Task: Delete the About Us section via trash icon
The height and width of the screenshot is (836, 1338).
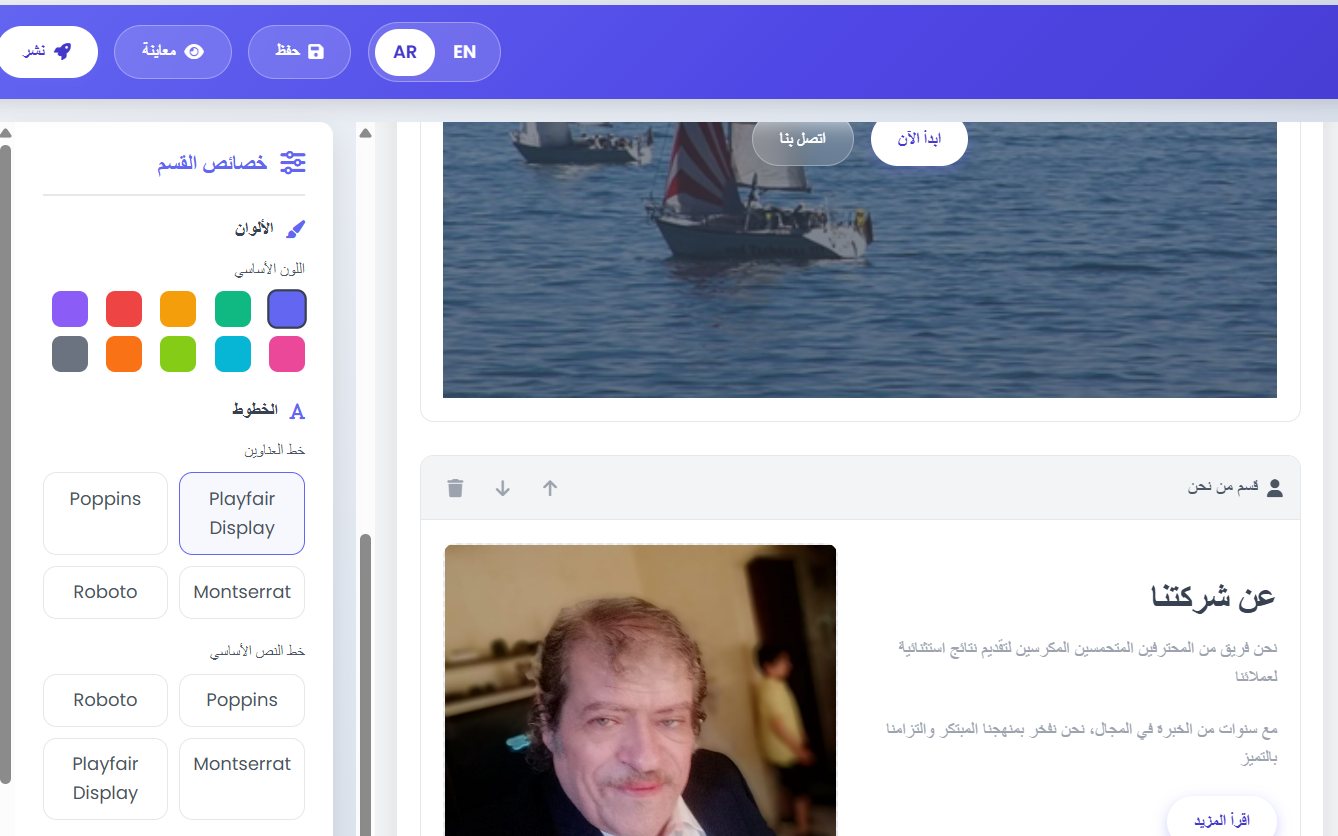Action: pos(455,488)
